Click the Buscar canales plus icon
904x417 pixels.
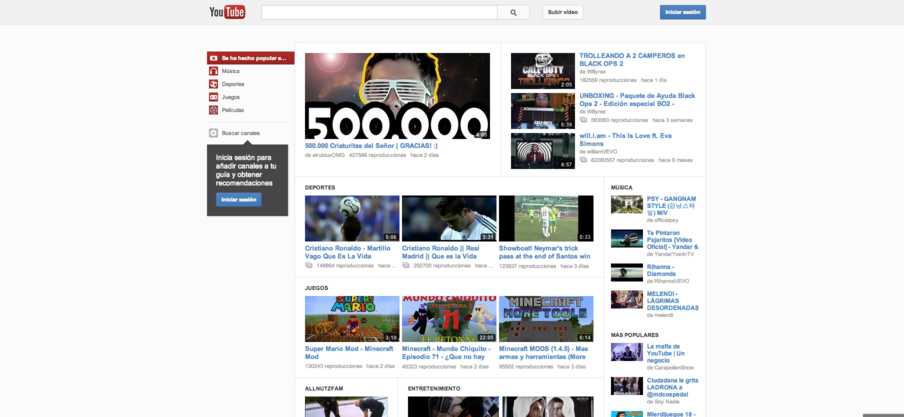[x=213, y=133]
